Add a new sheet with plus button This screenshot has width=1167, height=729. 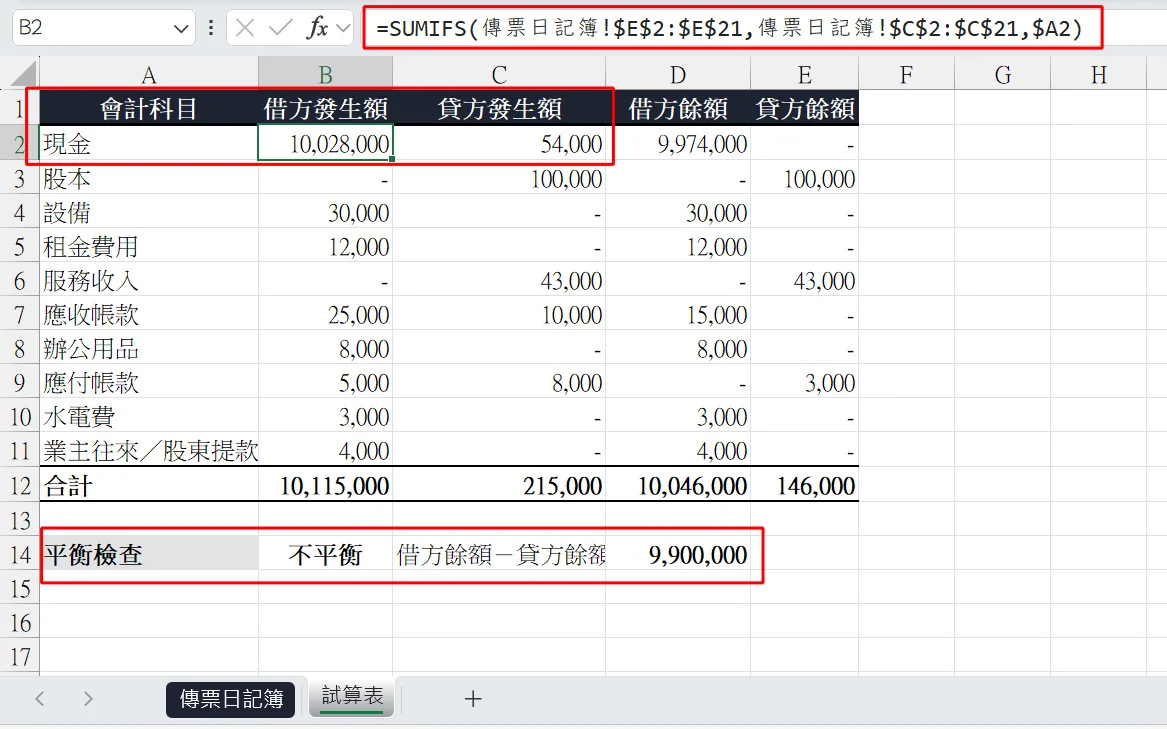coord(473,698)
